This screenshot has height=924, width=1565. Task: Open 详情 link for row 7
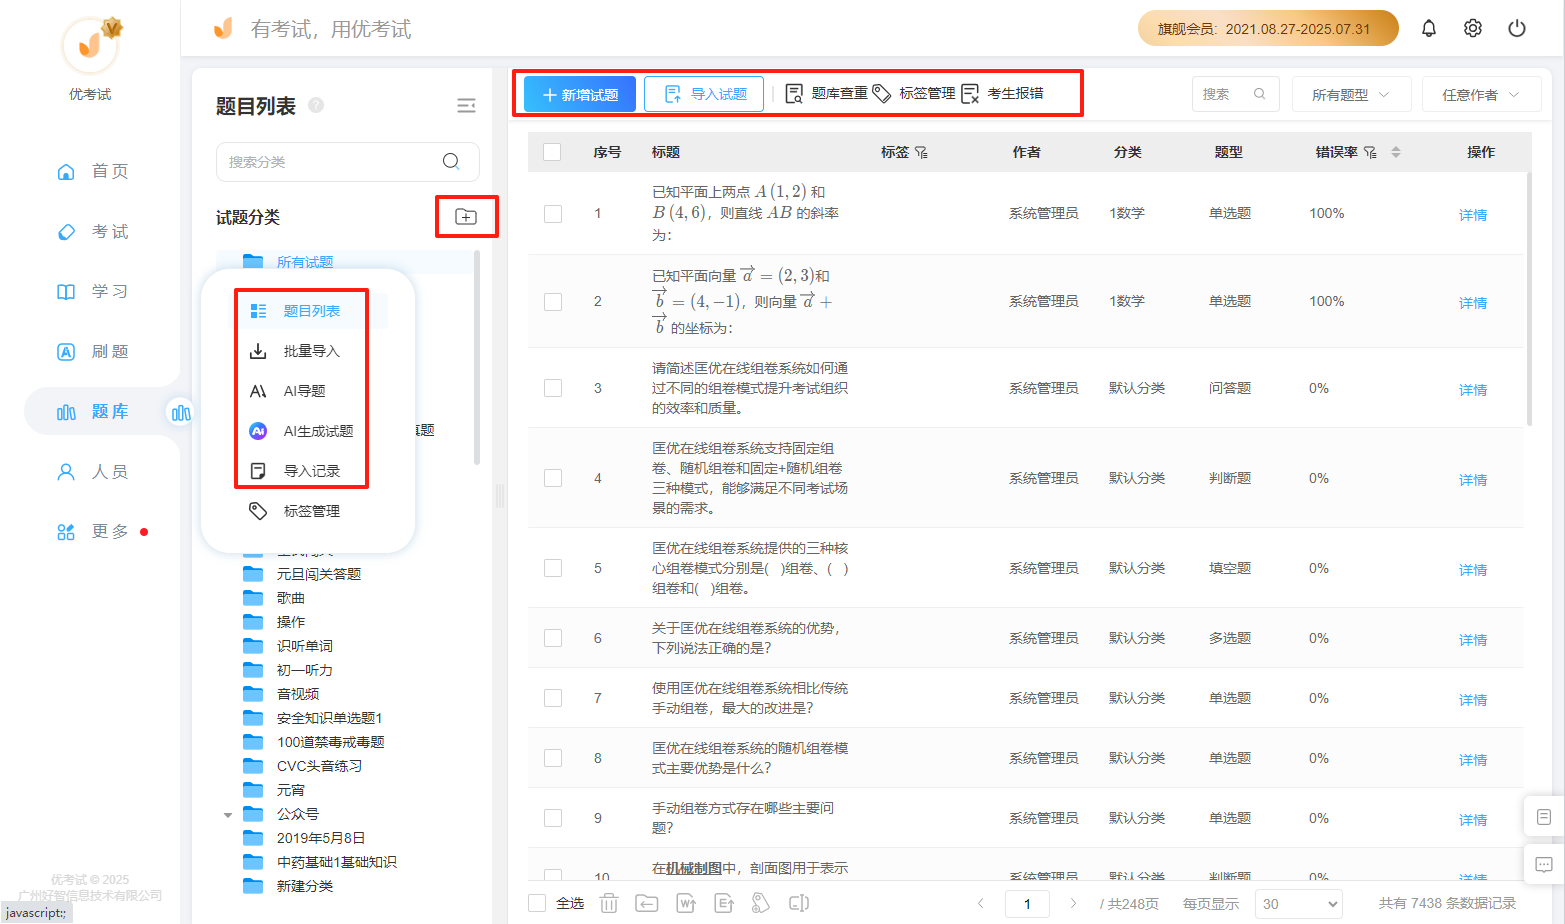(1473, 700)
